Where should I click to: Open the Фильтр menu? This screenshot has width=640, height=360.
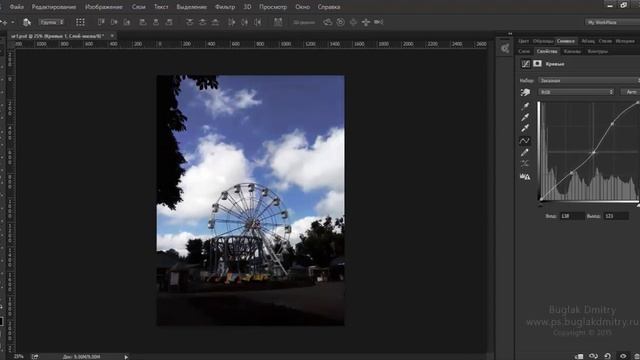click(x=225, y=7)
